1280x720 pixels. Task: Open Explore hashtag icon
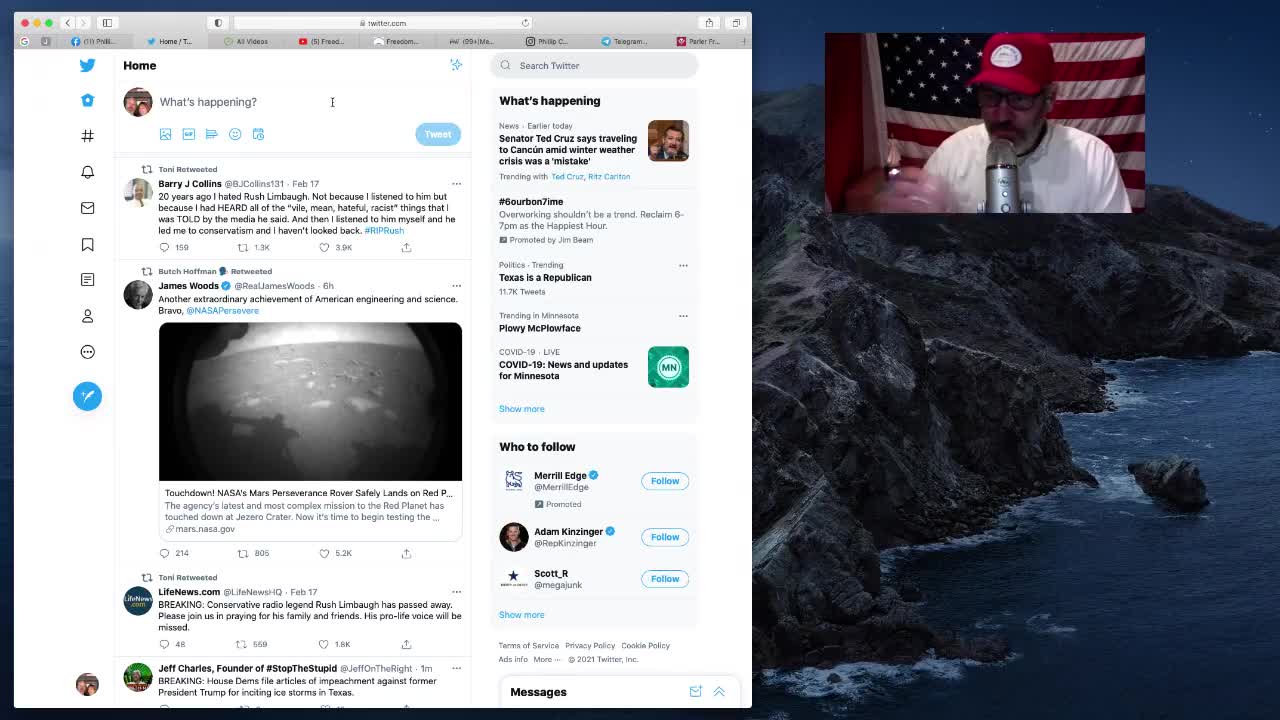pos(87,136)
